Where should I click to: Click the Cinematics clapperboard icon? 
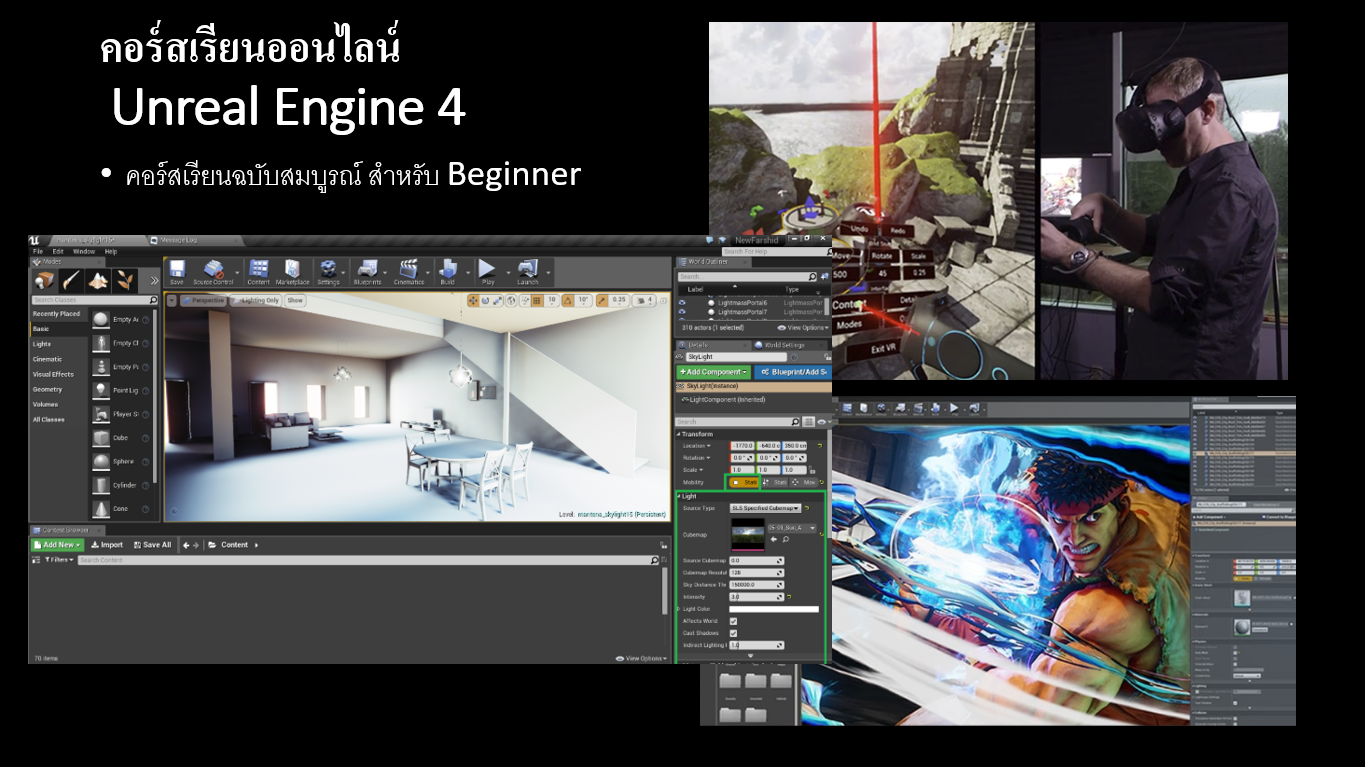408,270
